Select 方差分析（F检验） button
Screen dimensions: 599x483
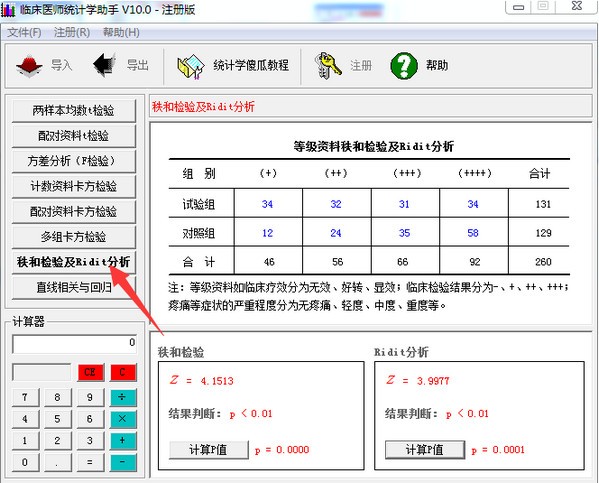[x=74, y=161]
